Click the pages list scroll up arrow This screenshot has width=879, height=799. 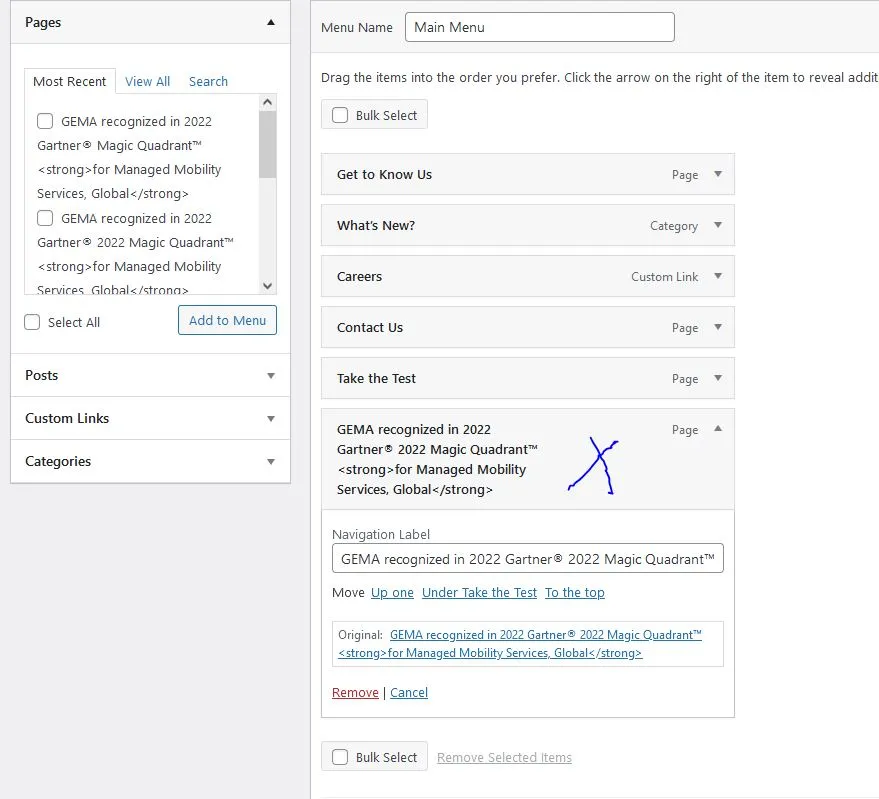(x=267, y=102)
